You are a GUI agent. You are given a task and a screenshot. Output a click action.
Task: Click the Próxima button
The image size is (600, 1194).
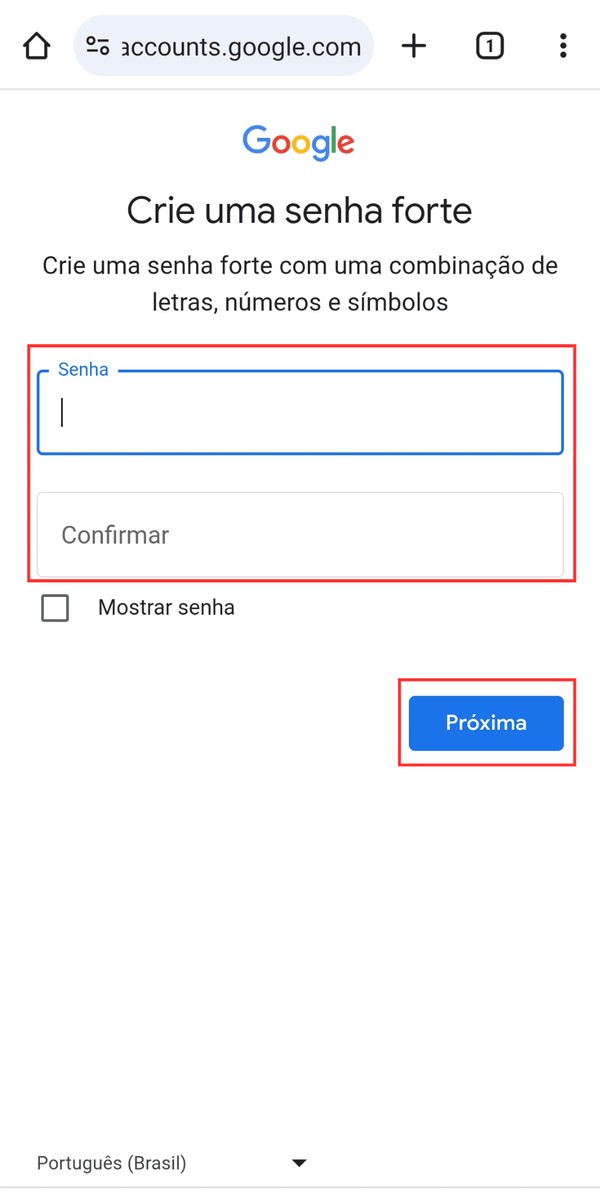click(486, 723)
